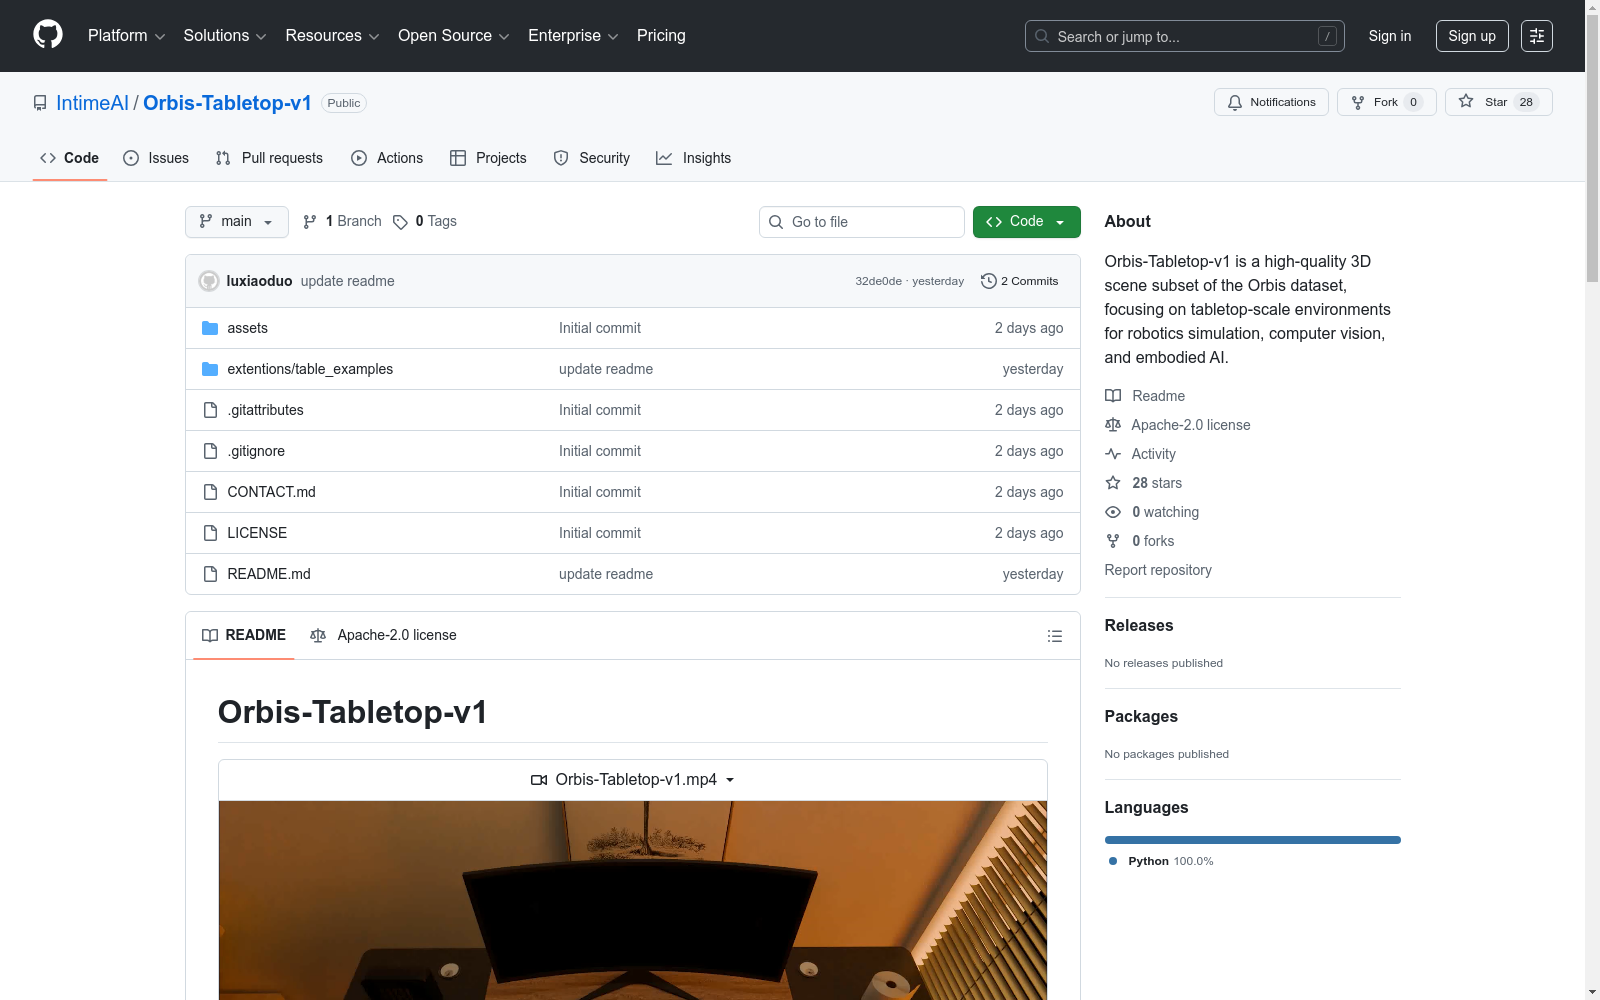Click the README video preview
The width and height of the screenshot is (1600, 1000).
(x=633, y=900)
